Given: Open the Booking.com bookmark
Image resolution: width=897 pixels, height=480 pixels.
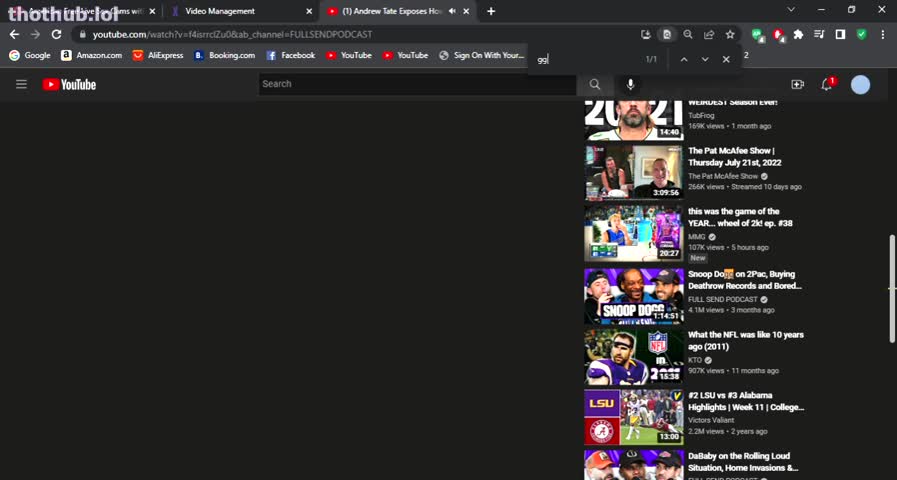Looking at the screenshot, I should point(224,55).
